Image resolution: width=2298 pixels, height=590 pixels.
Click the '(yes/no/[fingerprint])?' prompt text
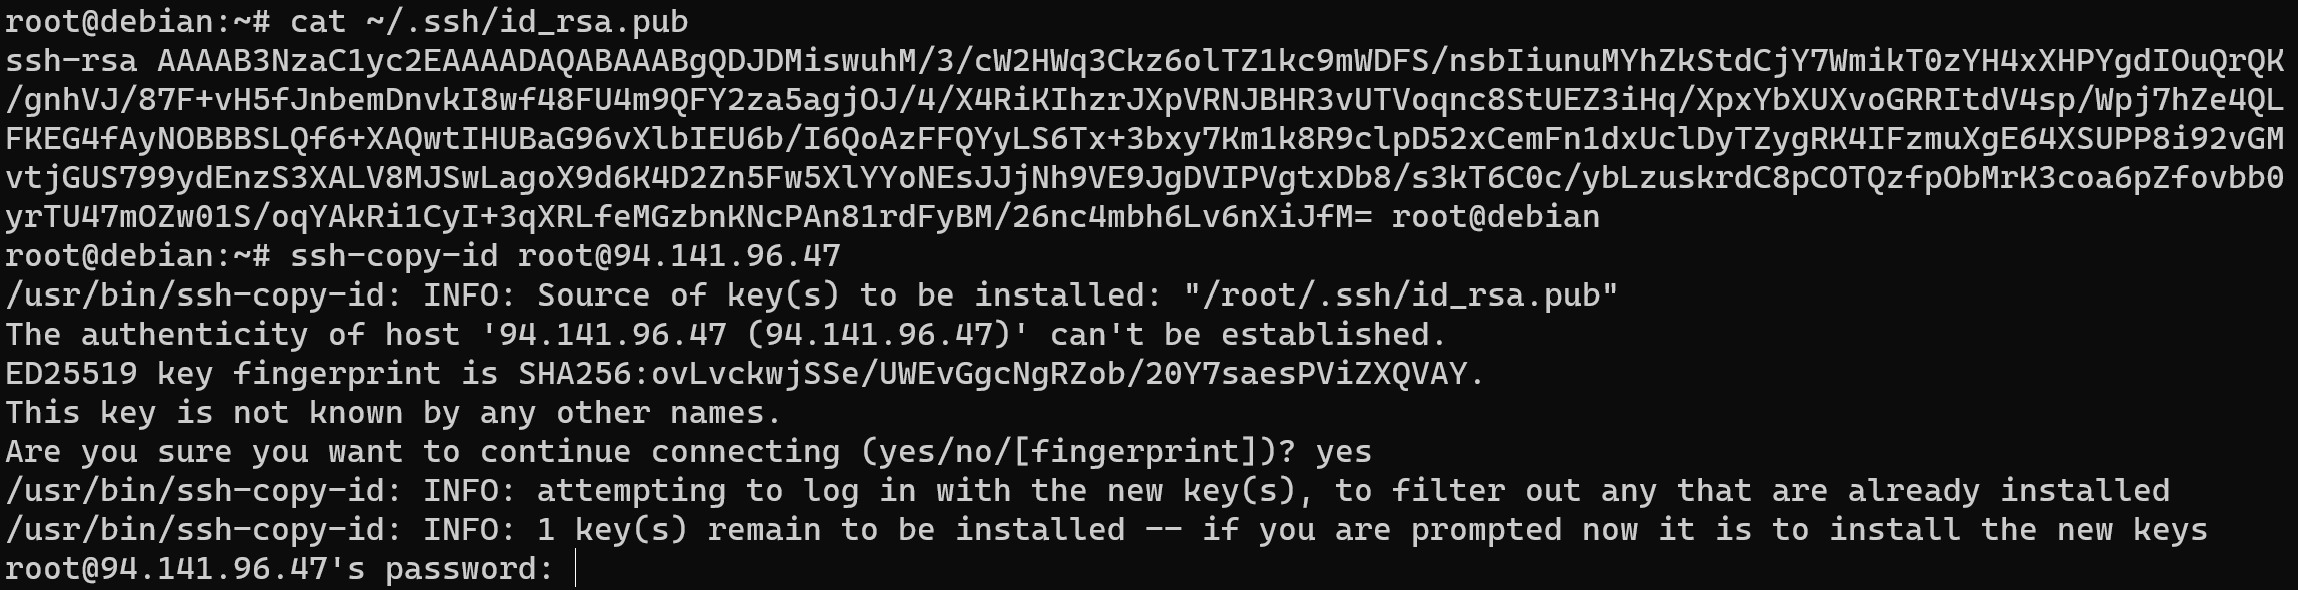(x=1079, y=452)
